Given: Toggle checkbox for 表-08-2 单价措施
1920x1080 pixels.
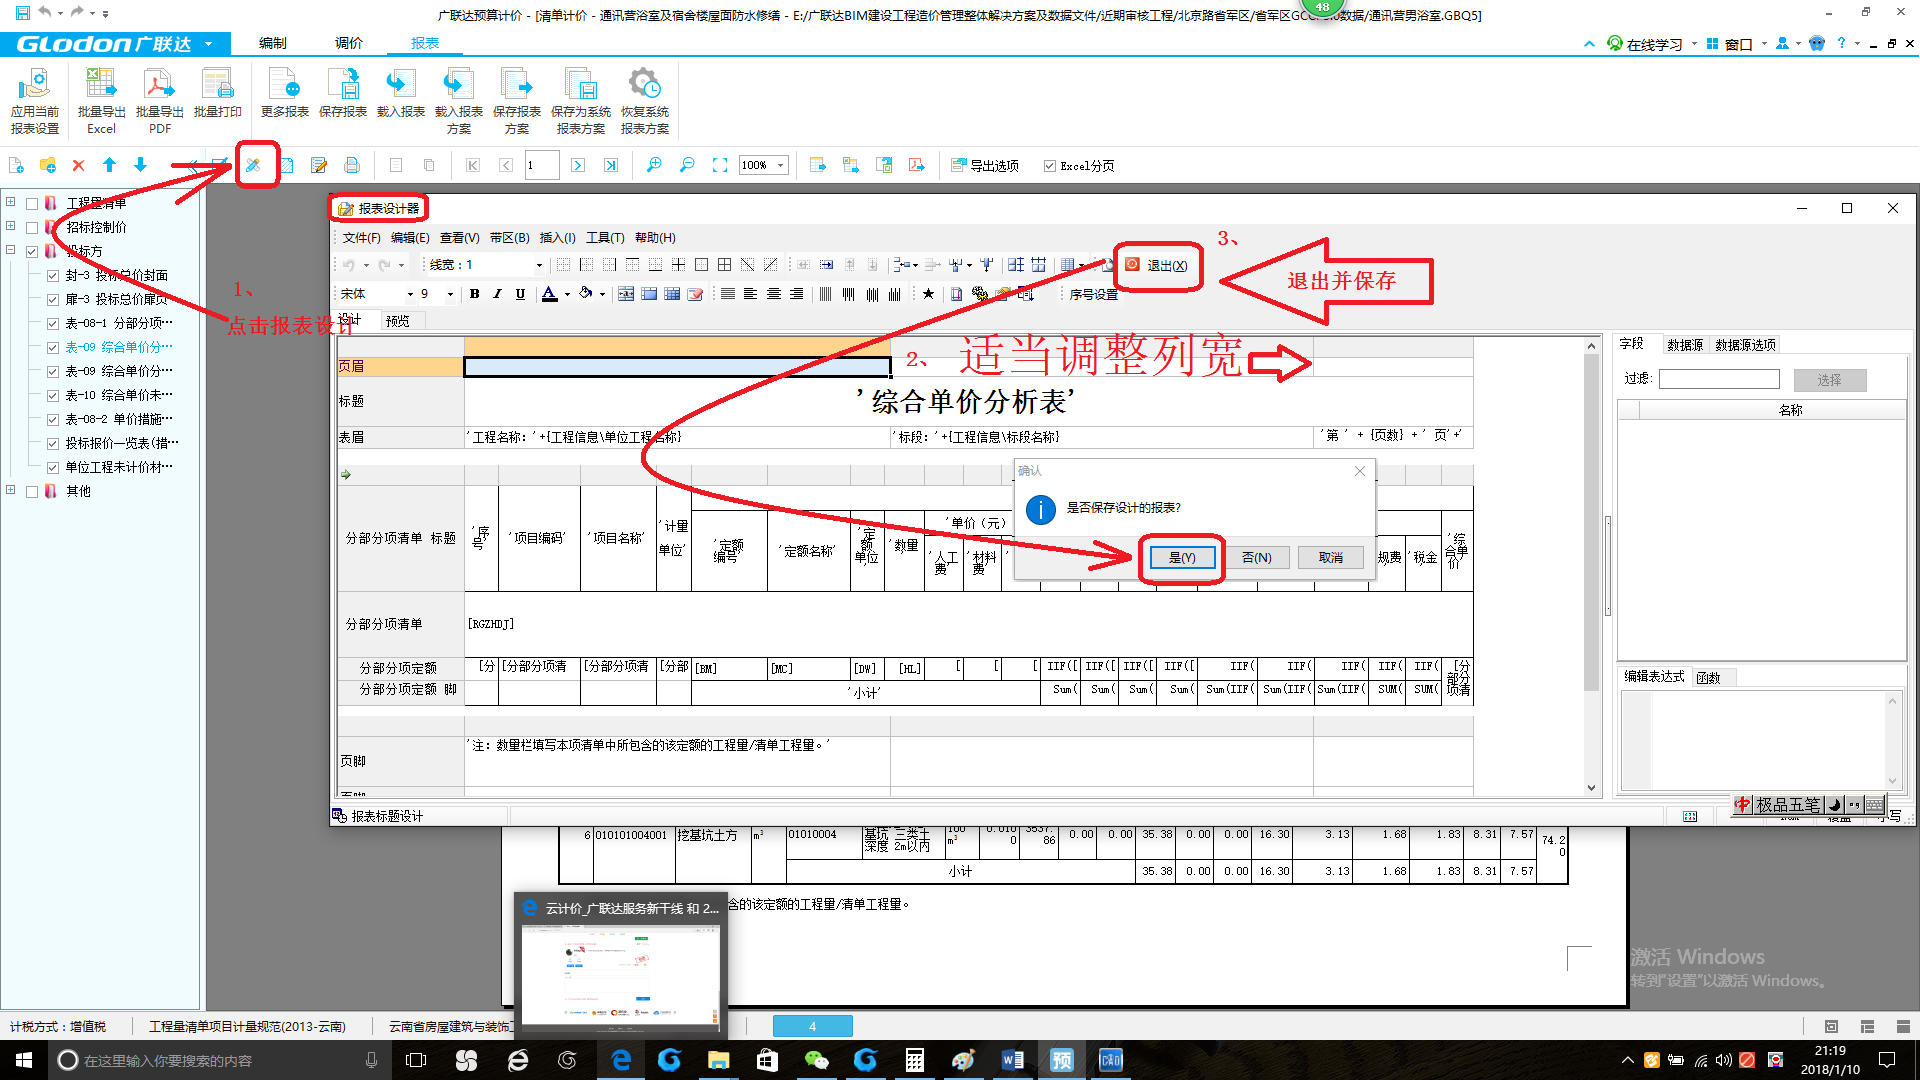Looking at the screenshot, I should click(x=53, y=419).
